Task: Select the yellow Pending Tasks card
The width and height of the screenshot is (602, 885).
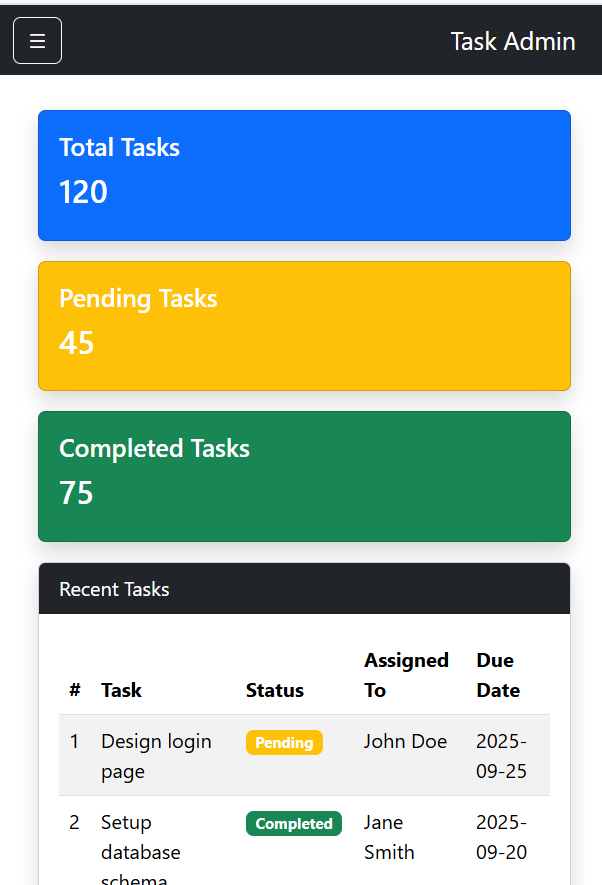Action: pos(304,326)
